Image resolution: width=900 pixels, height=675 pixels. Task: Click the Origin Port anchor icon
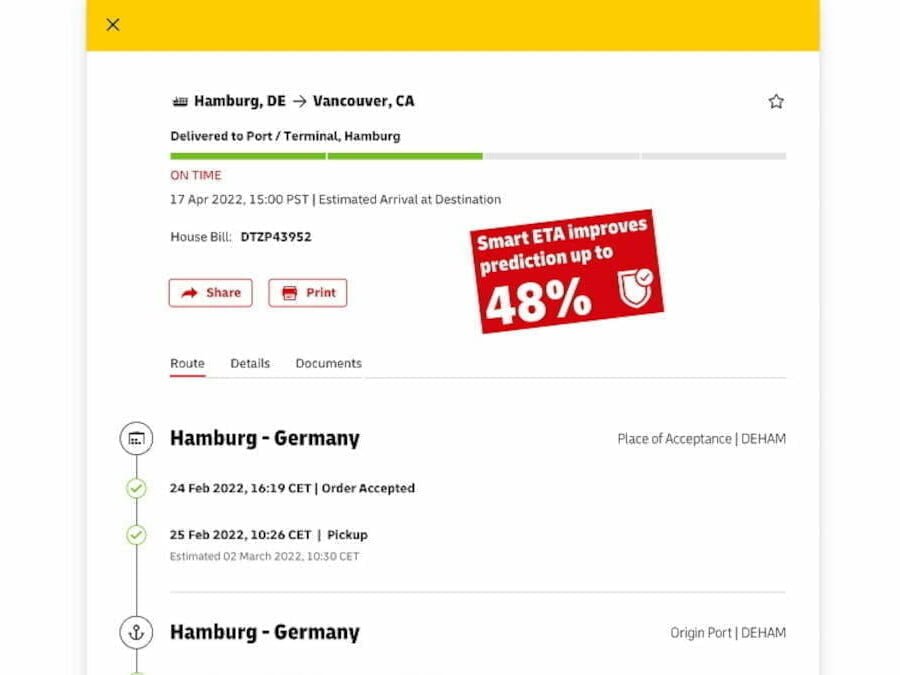point(136,633)
